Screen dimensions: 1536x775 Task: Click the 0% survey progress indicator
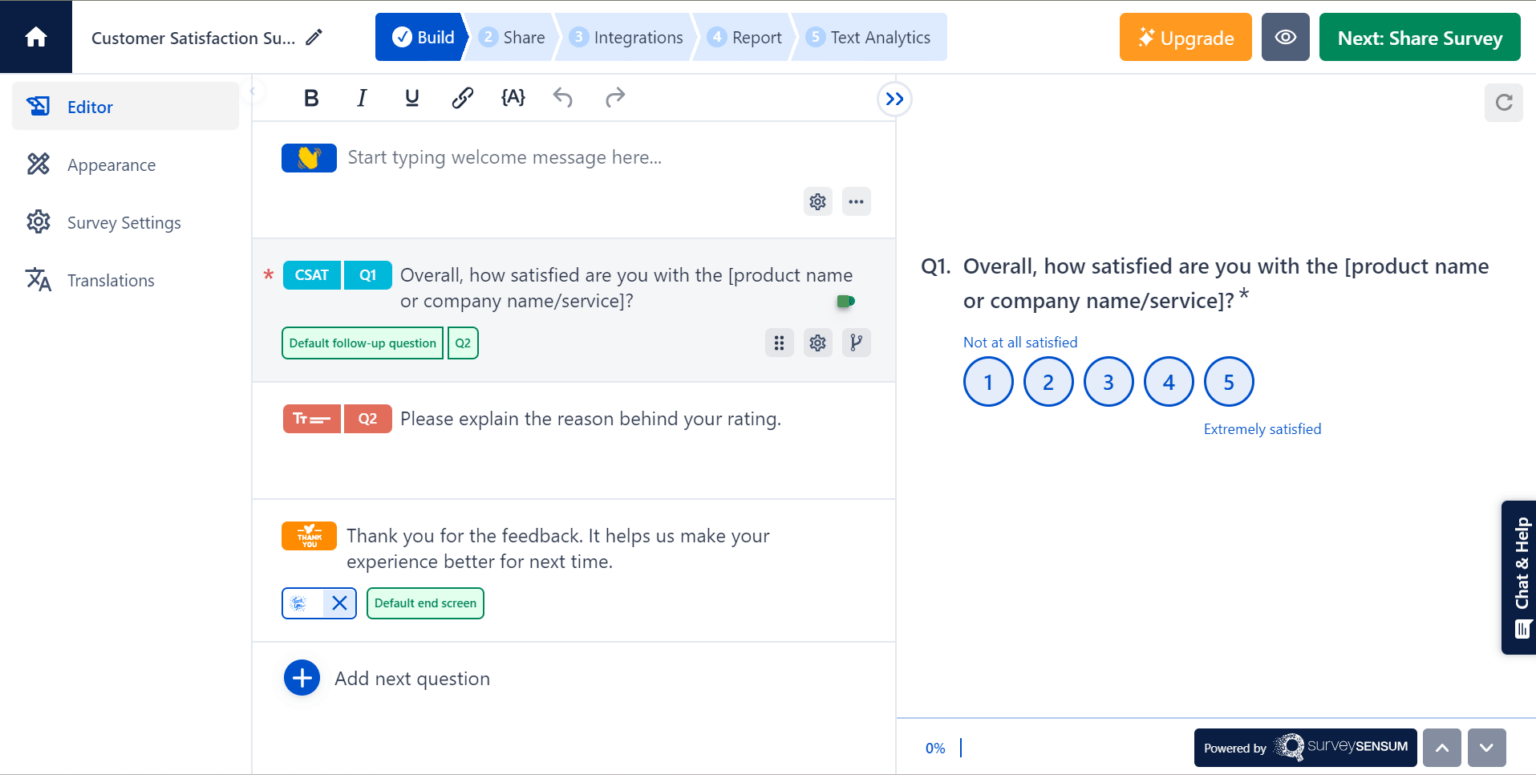(x=935, y=747)
